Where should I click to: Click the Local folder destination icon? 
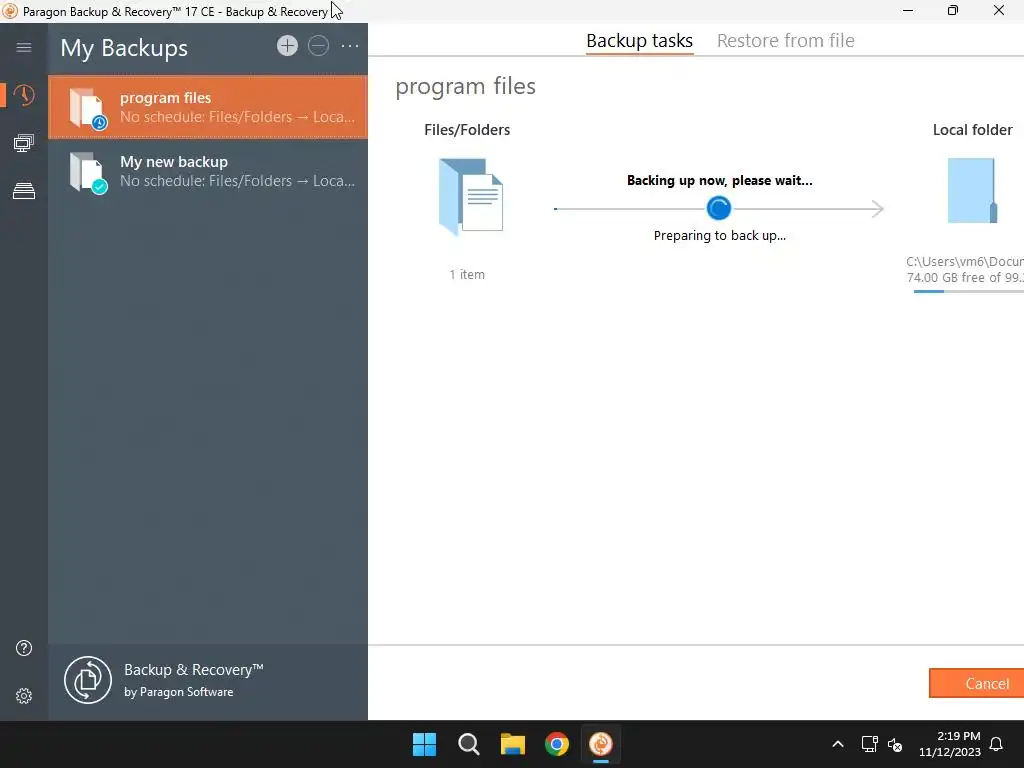point(972,191)
